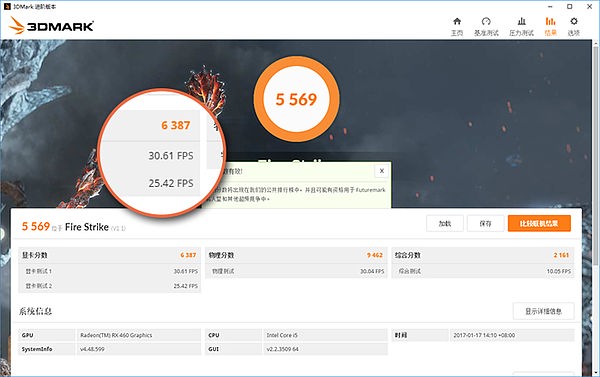Click the physics test value 30.04 FPS
The image size is (600, 377).
(372, 271)
